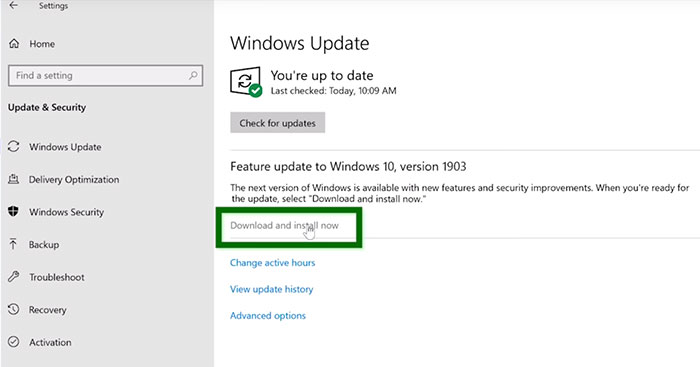Click the Windows Update page heading
700x367 pixels.
tap(300, 43)
